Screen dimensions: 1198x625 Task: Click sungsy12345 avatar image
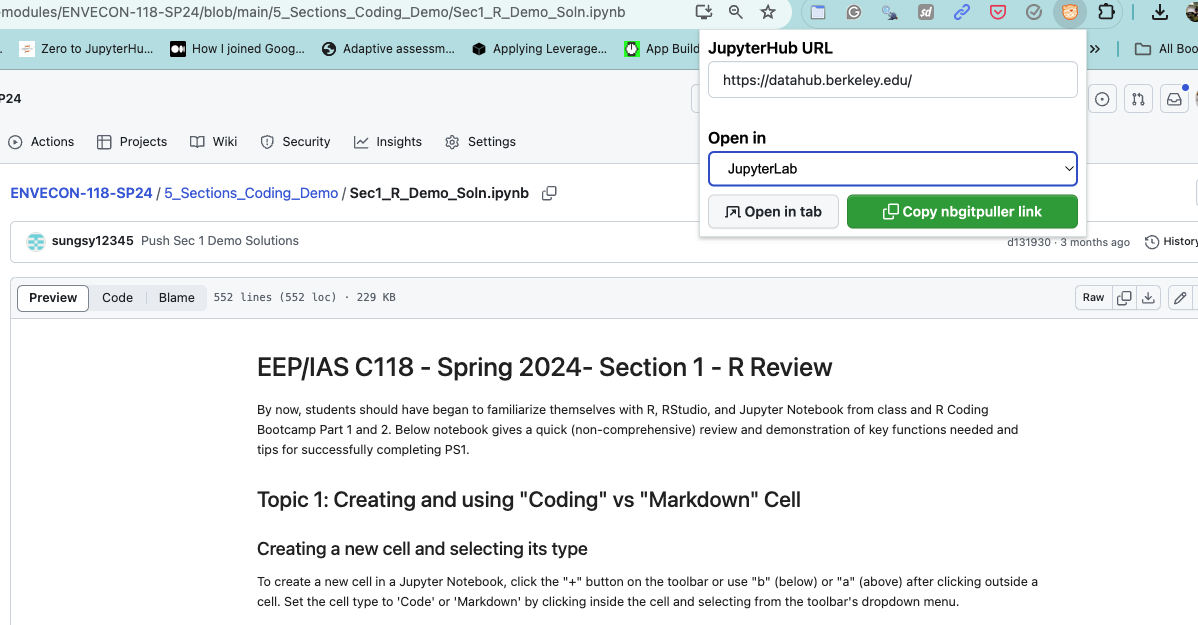point(35,241)
